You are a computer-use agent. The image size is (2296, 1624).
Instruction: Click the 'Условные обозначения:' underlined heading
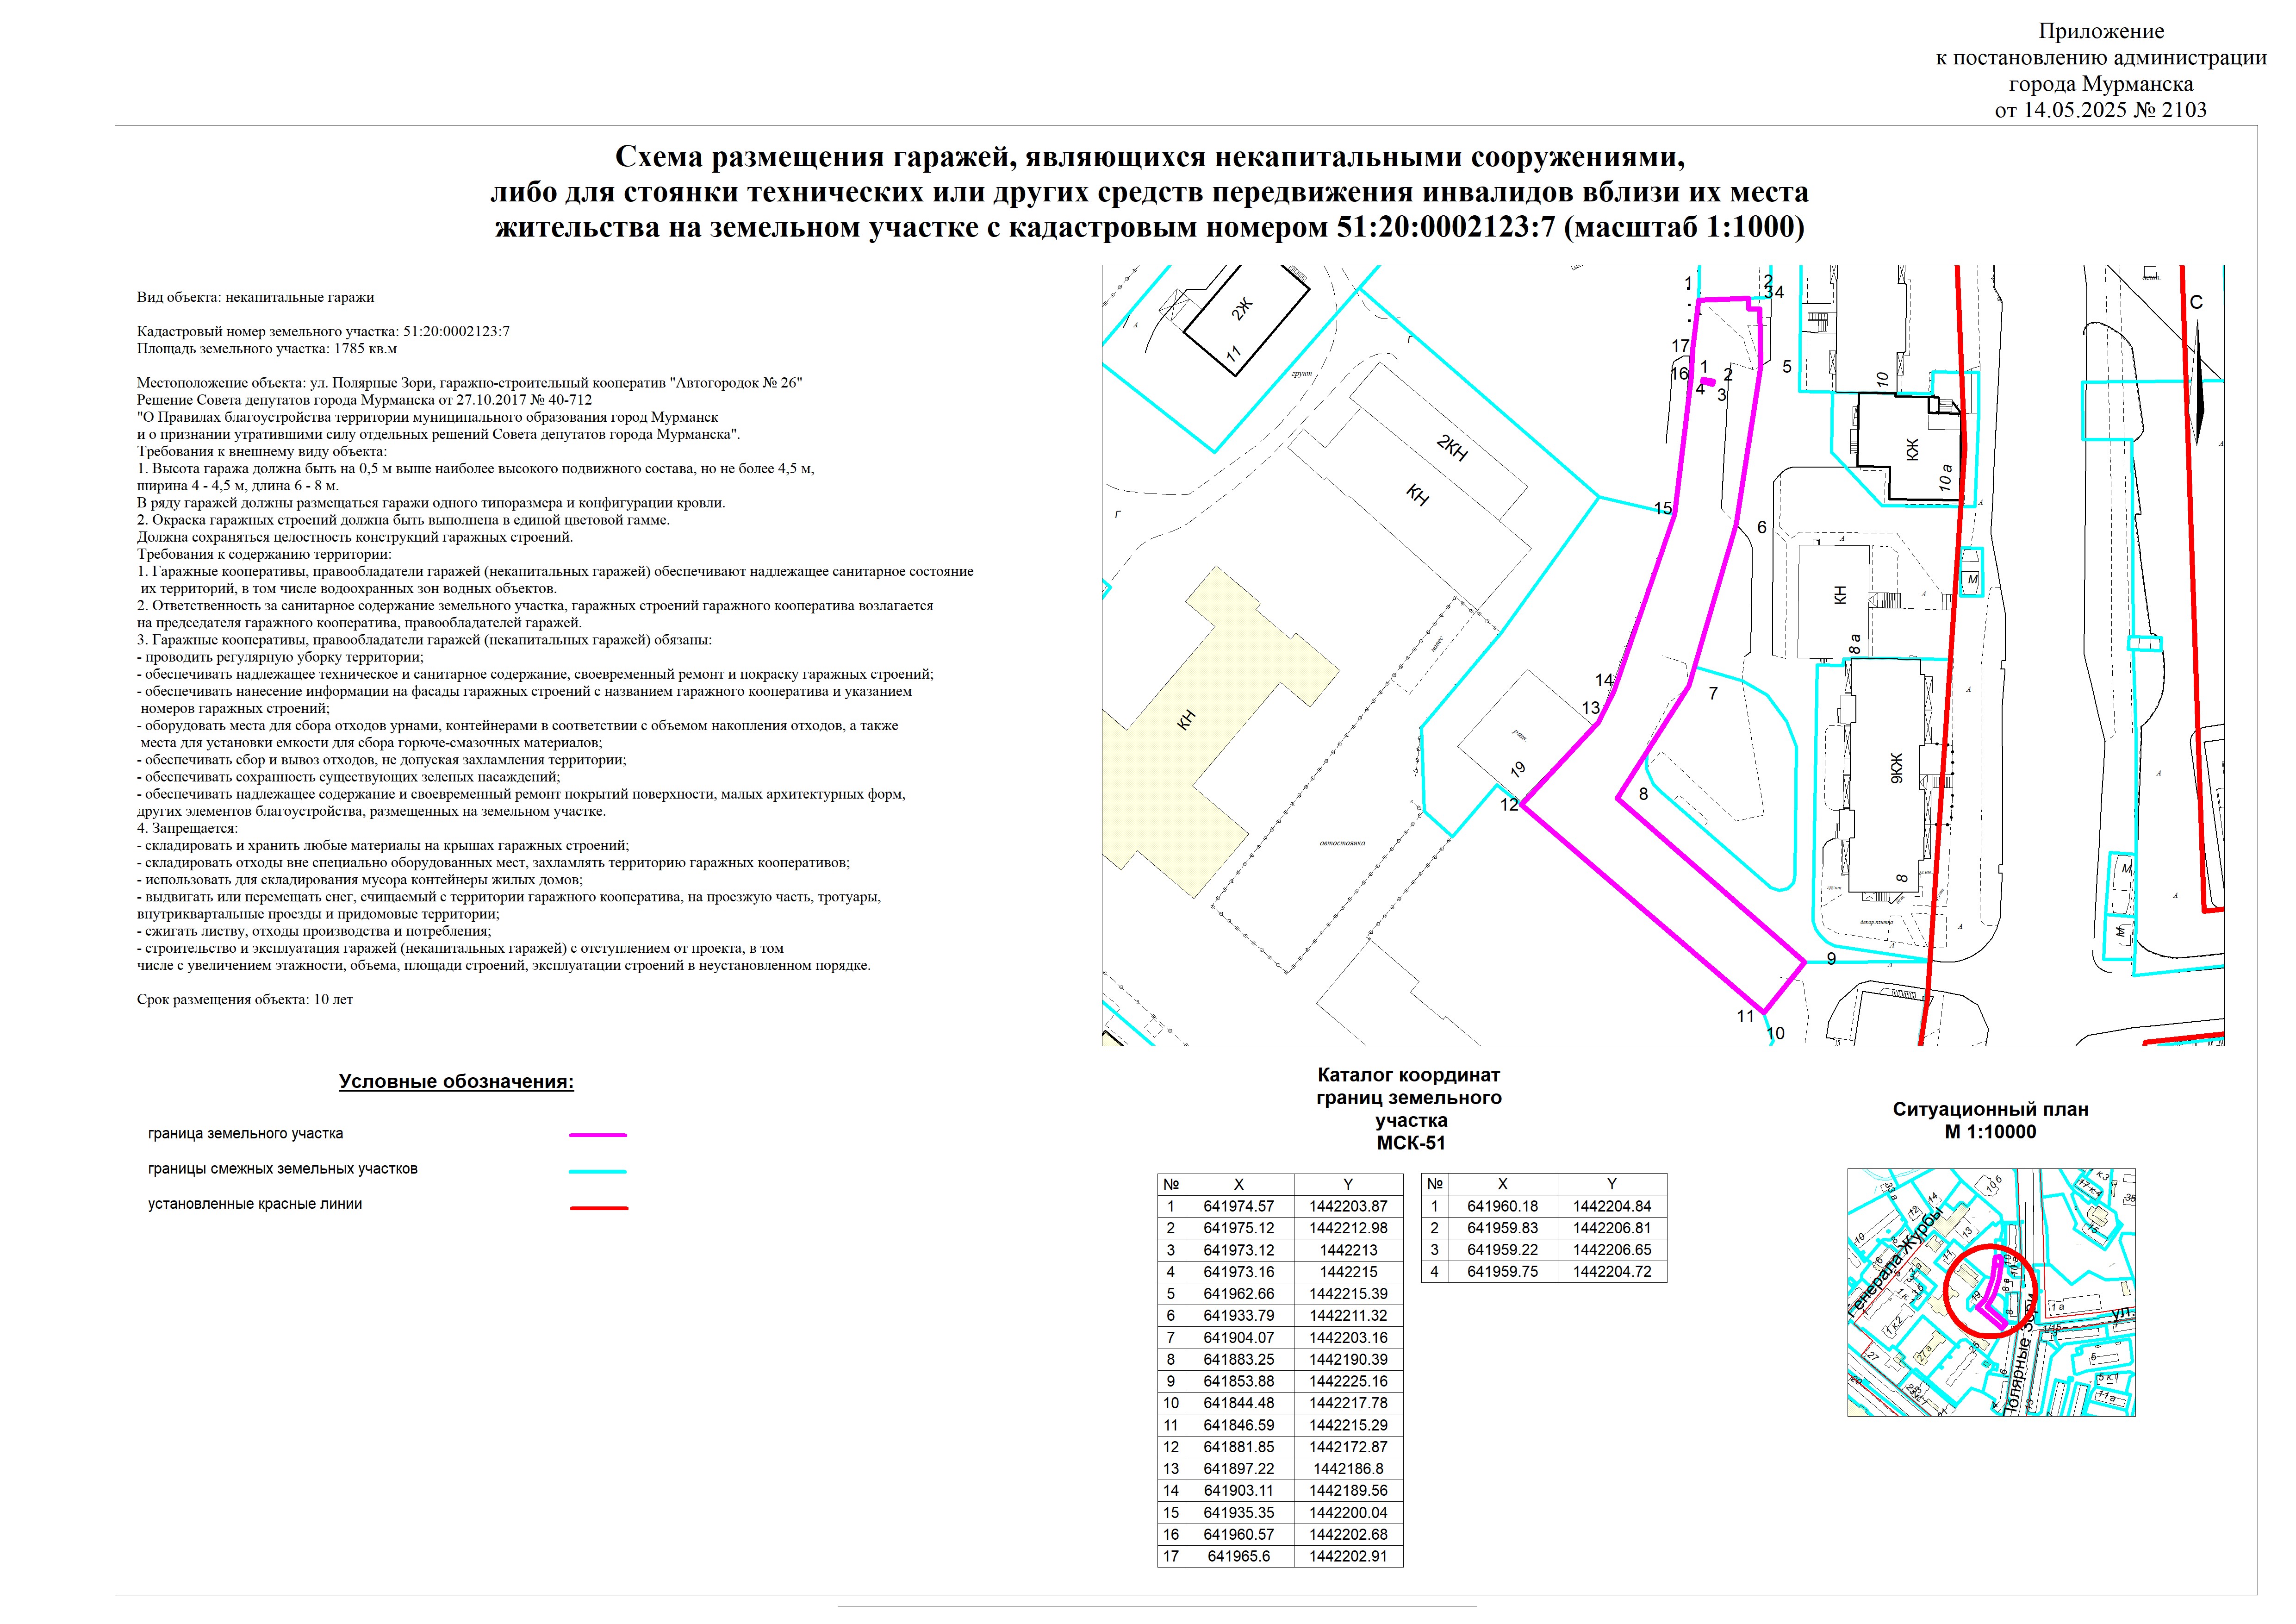tap(456, 1082)
